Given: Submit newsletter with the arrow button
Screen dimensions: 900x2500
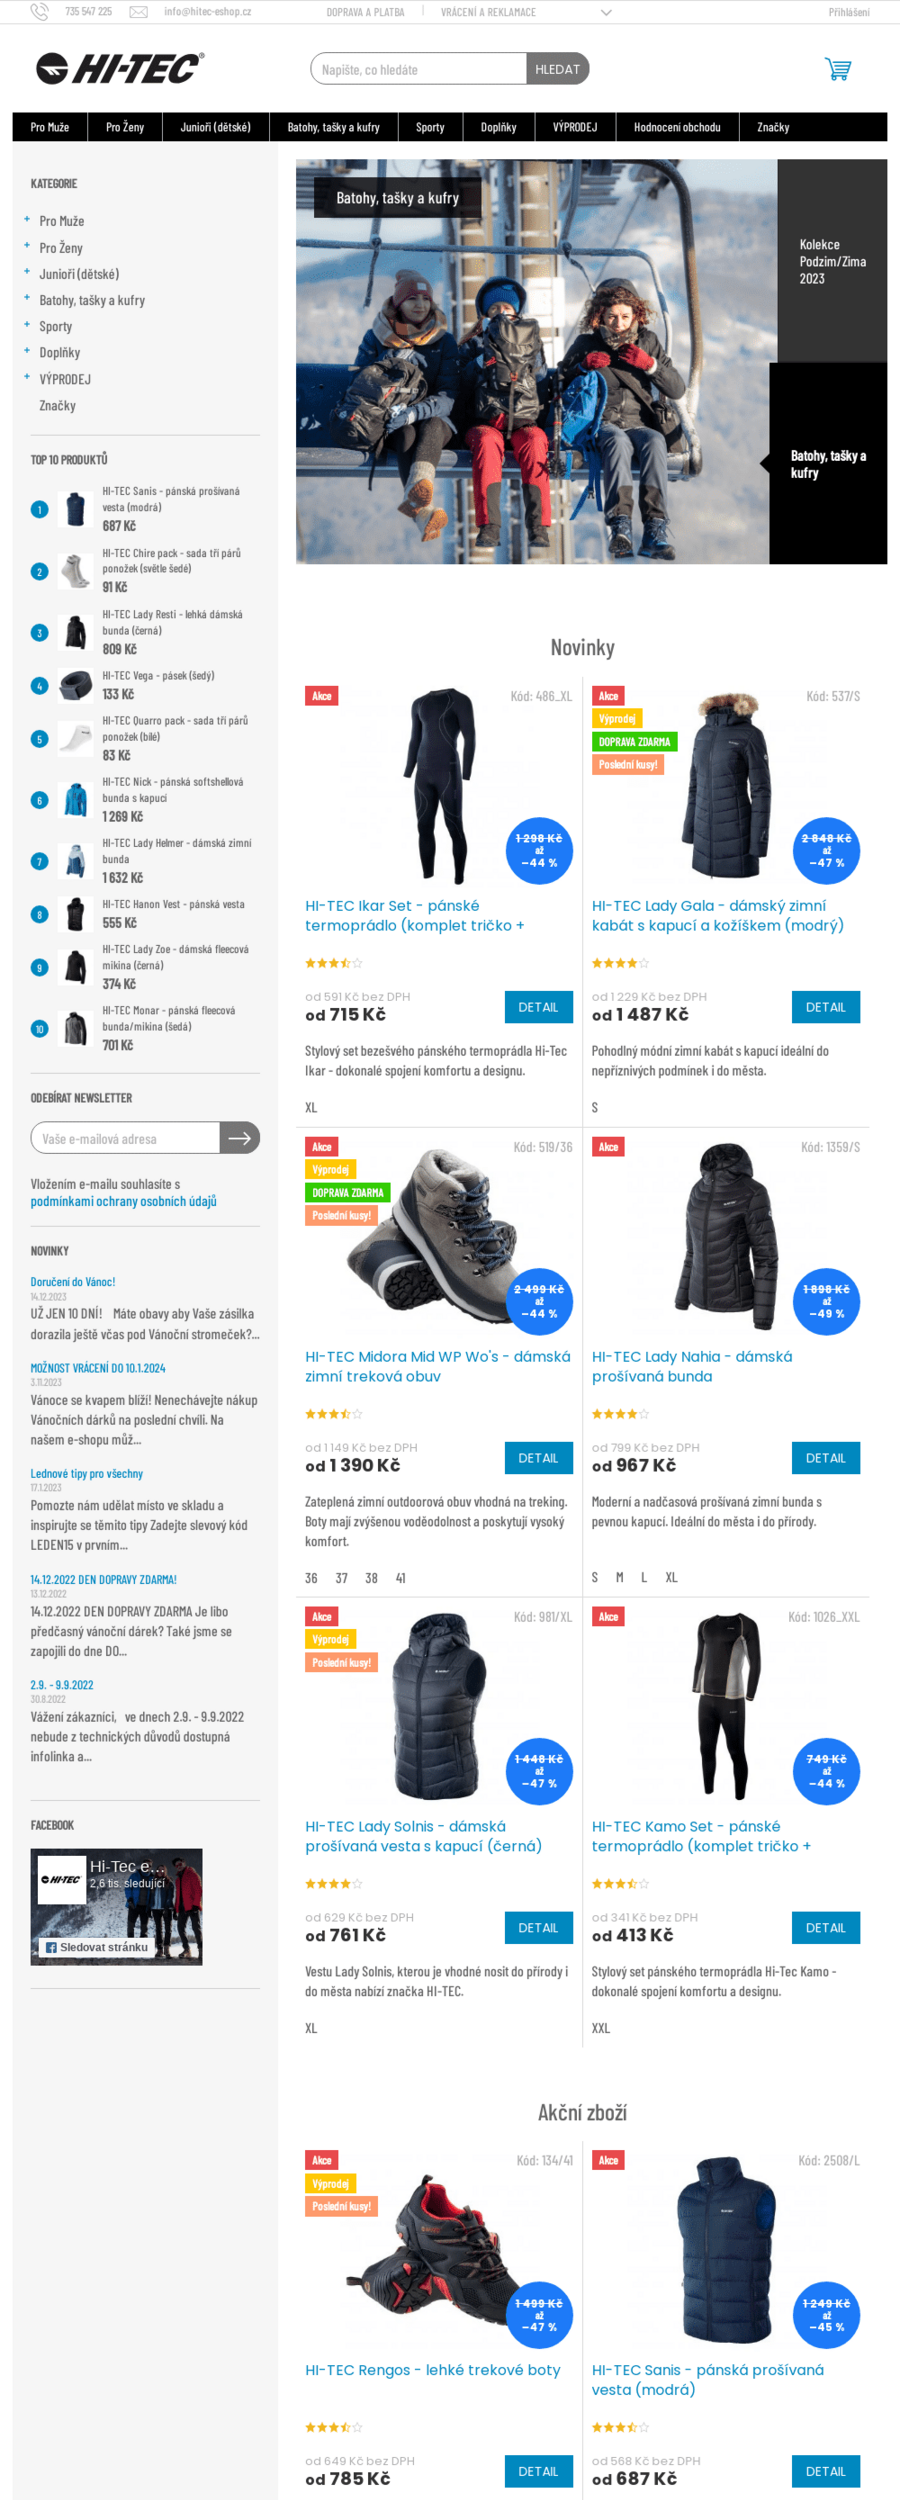Looking at the screenshot, I should tap(240, 1138).
